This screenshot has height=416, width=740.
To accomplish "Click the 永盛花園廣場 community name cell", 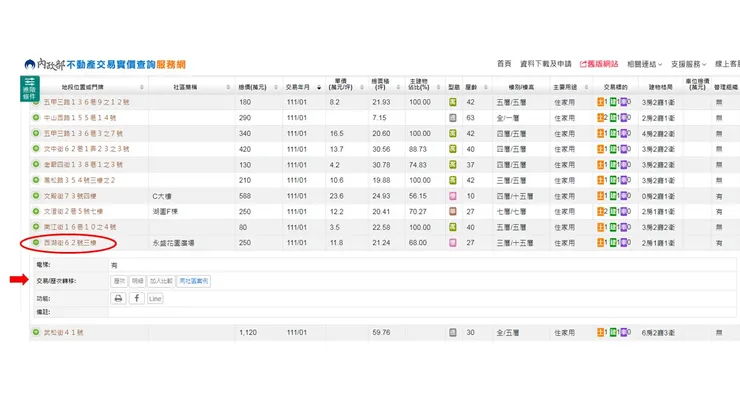I will coord(173,243).
